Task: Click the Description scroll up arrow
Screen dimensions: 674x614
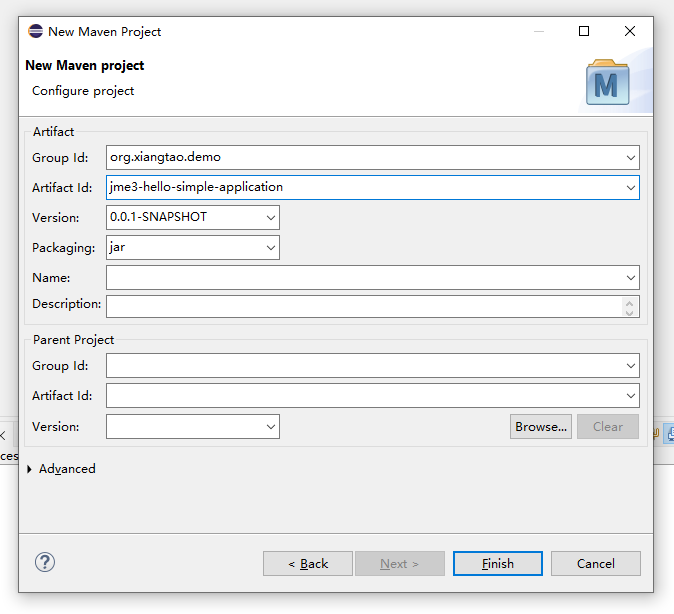Action: [x=630, y=302]
